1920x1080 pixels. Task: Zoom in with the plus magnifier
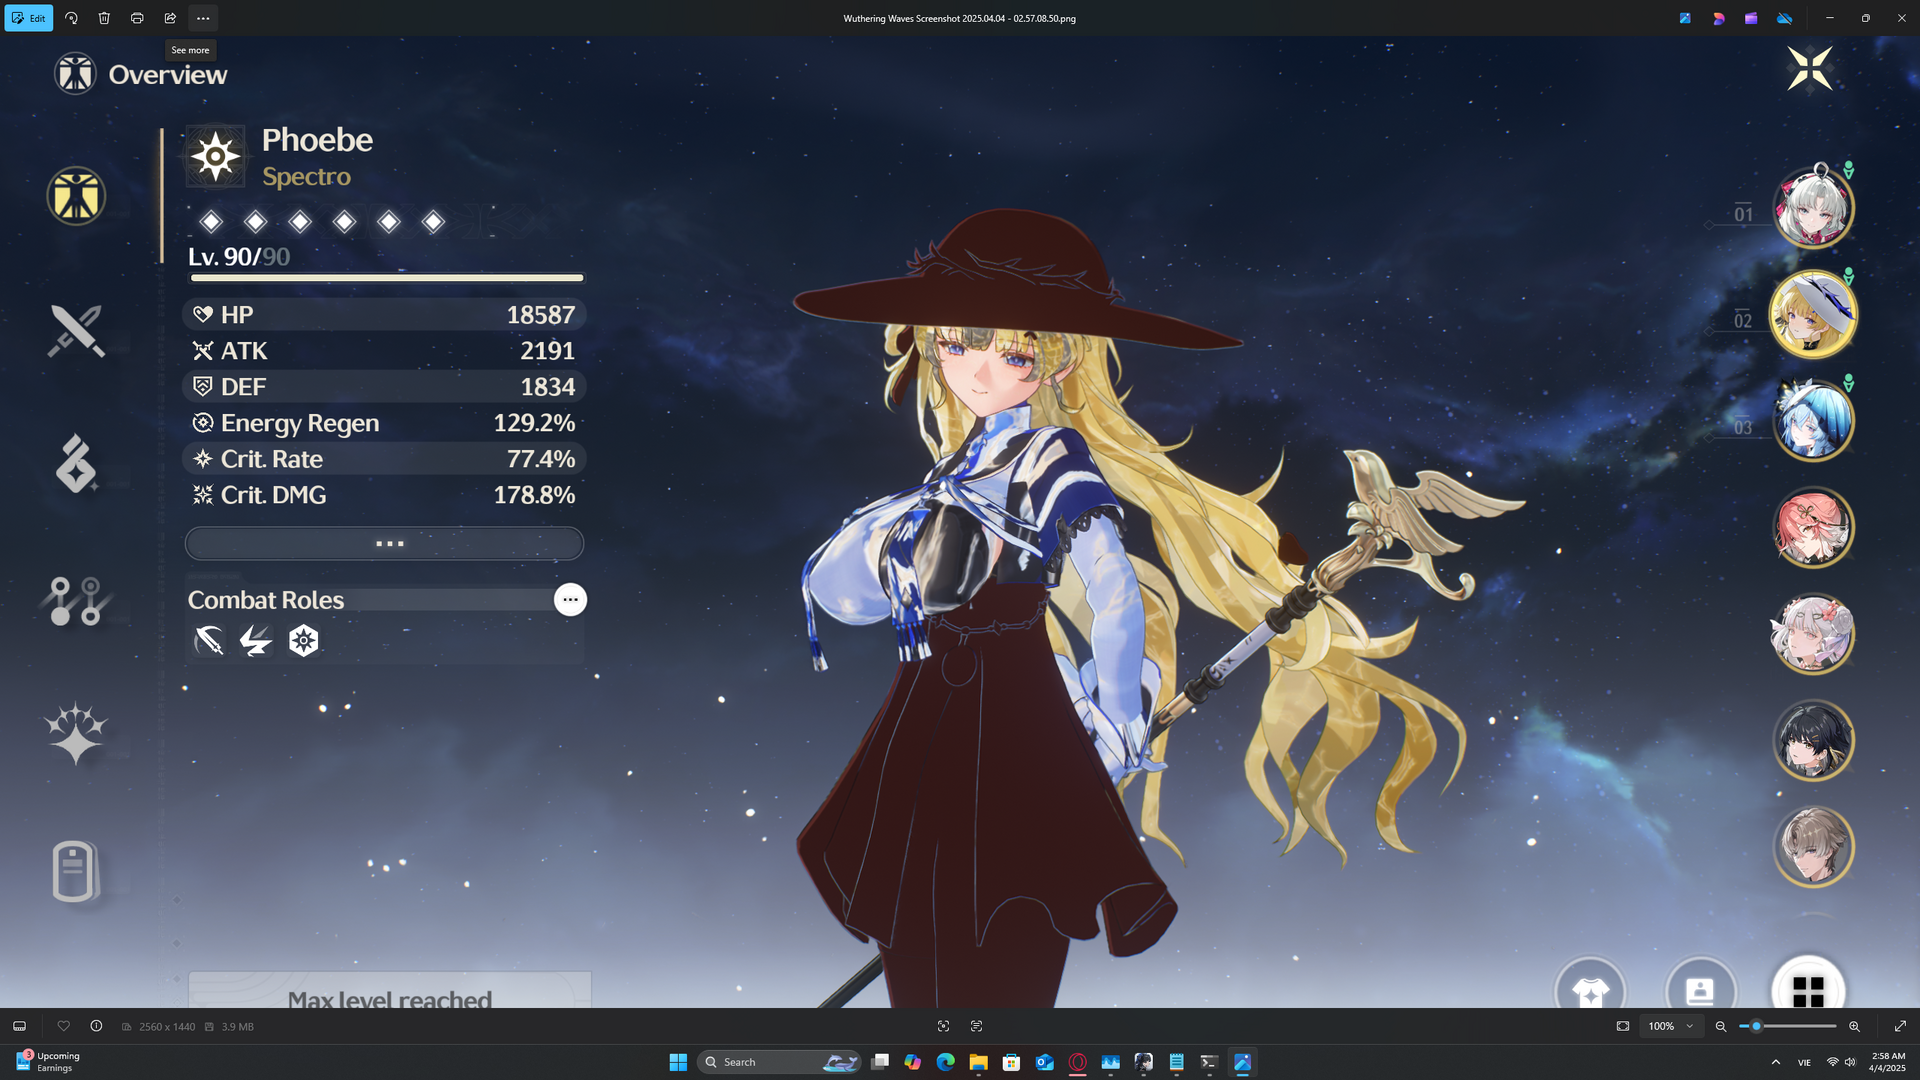(x=1854, y=1026)
